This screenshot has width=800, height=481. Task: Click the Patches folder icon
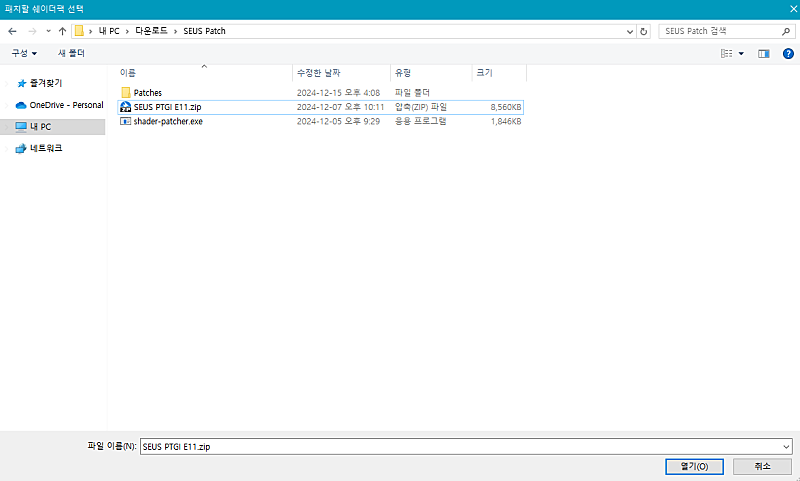126,92
